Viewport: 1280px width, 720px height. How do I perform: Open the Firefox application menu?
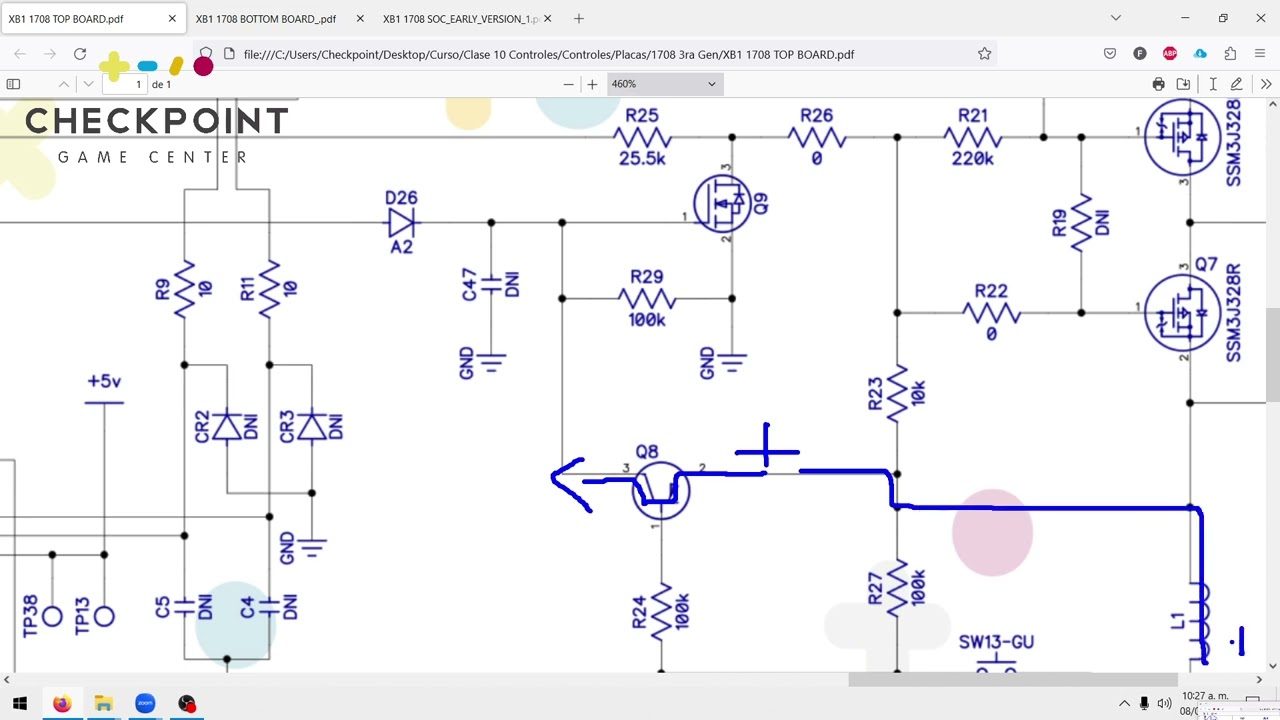coord(1260,54)
